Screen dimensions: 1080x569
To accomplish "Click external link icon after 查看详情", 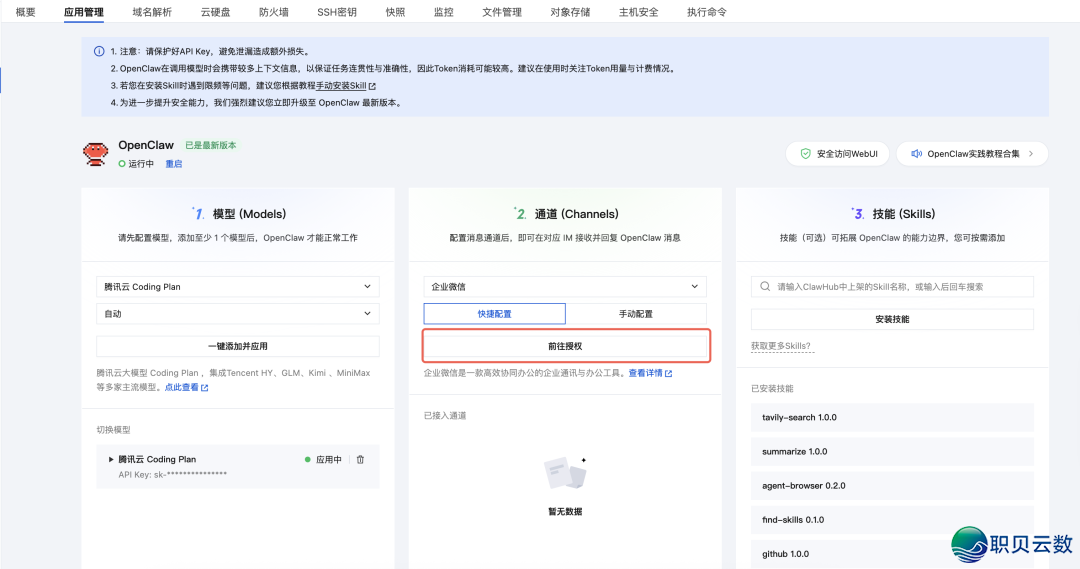I will tap(669, 373).
